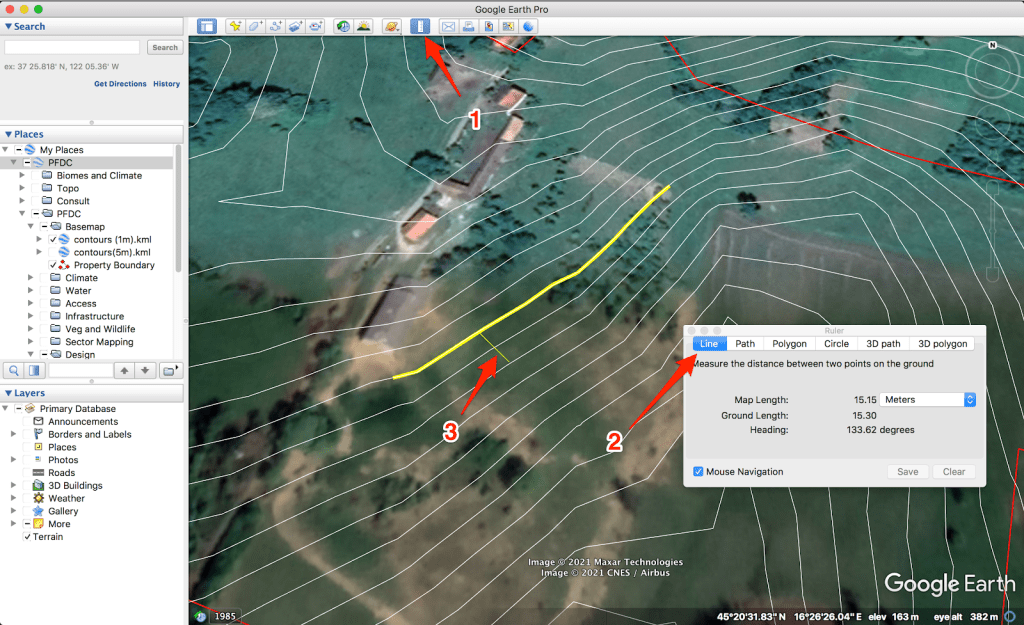Image resolution: width=1024 pixels, height=625 pixels.
Task: Click the zoom slider on the map
Action: pyautogui.click(x=993, y=232)
